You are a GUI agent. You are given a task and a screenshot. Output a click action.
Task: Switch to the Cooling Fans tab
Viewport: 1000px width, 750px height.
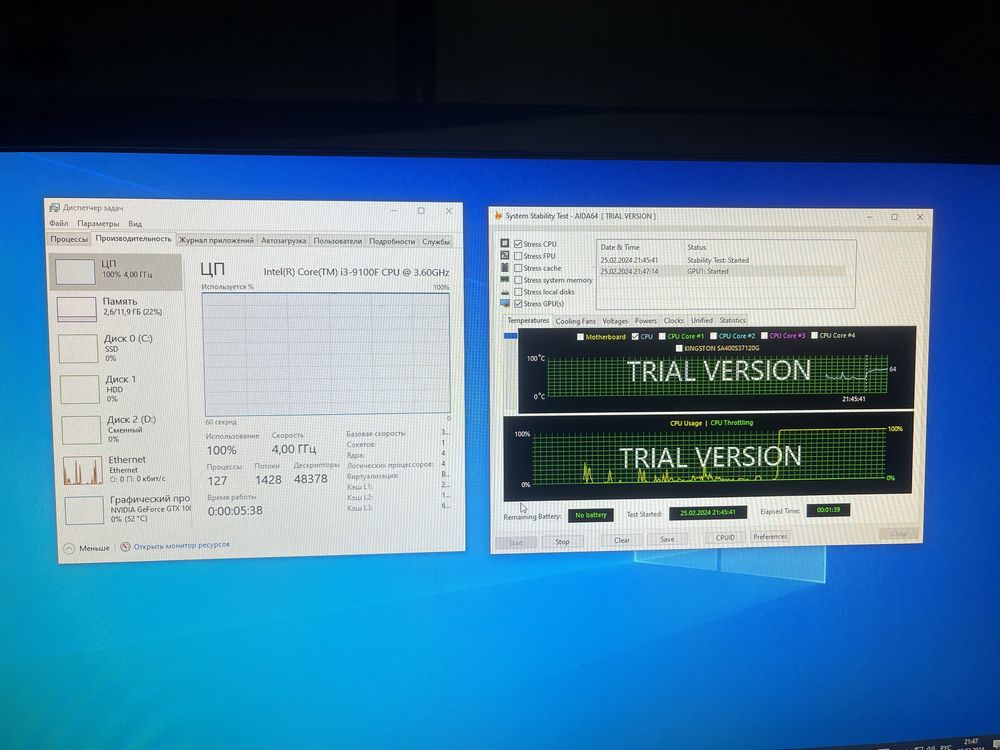click(x=575, y=321)
